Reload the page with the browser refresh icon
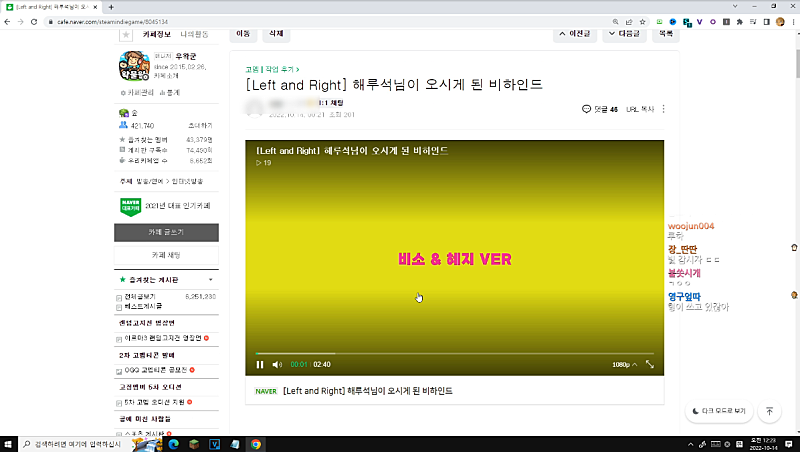This screenshot has width=800, height=452. [x=34, y=22]
